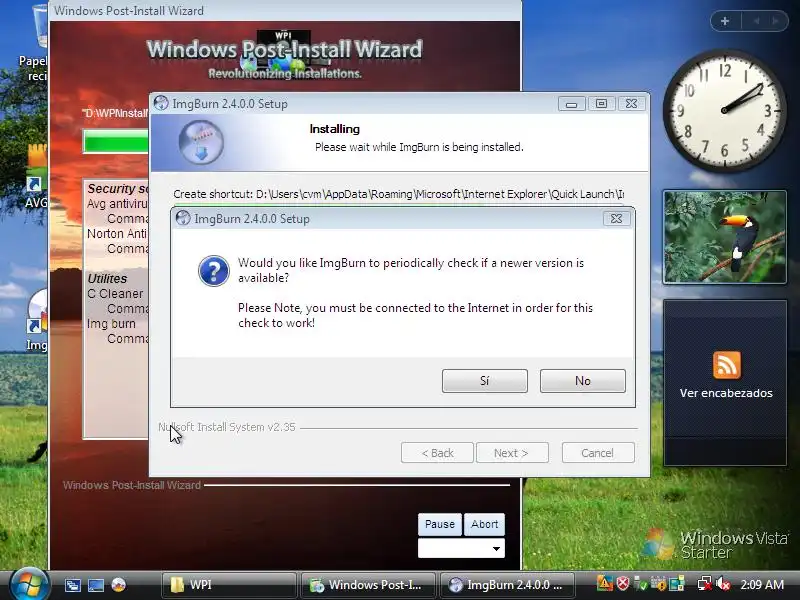Maximize the ImgBurn Setup window
Image resolution: width=800 pixels, height=600 pixels.
[601, 104]
